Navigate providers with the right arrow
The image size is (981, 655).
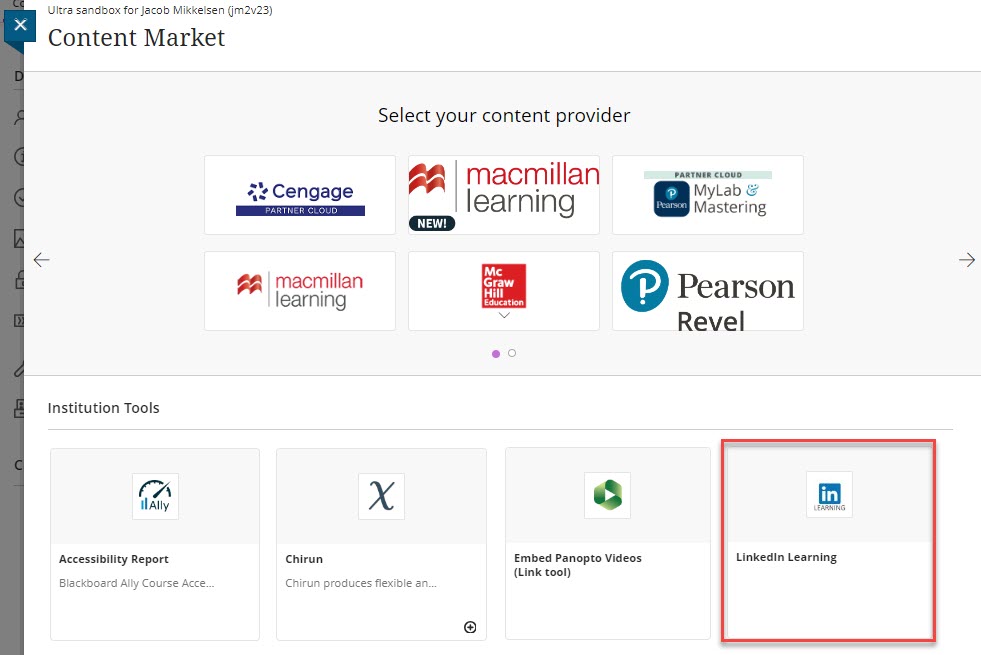click(x=966, y=259)
